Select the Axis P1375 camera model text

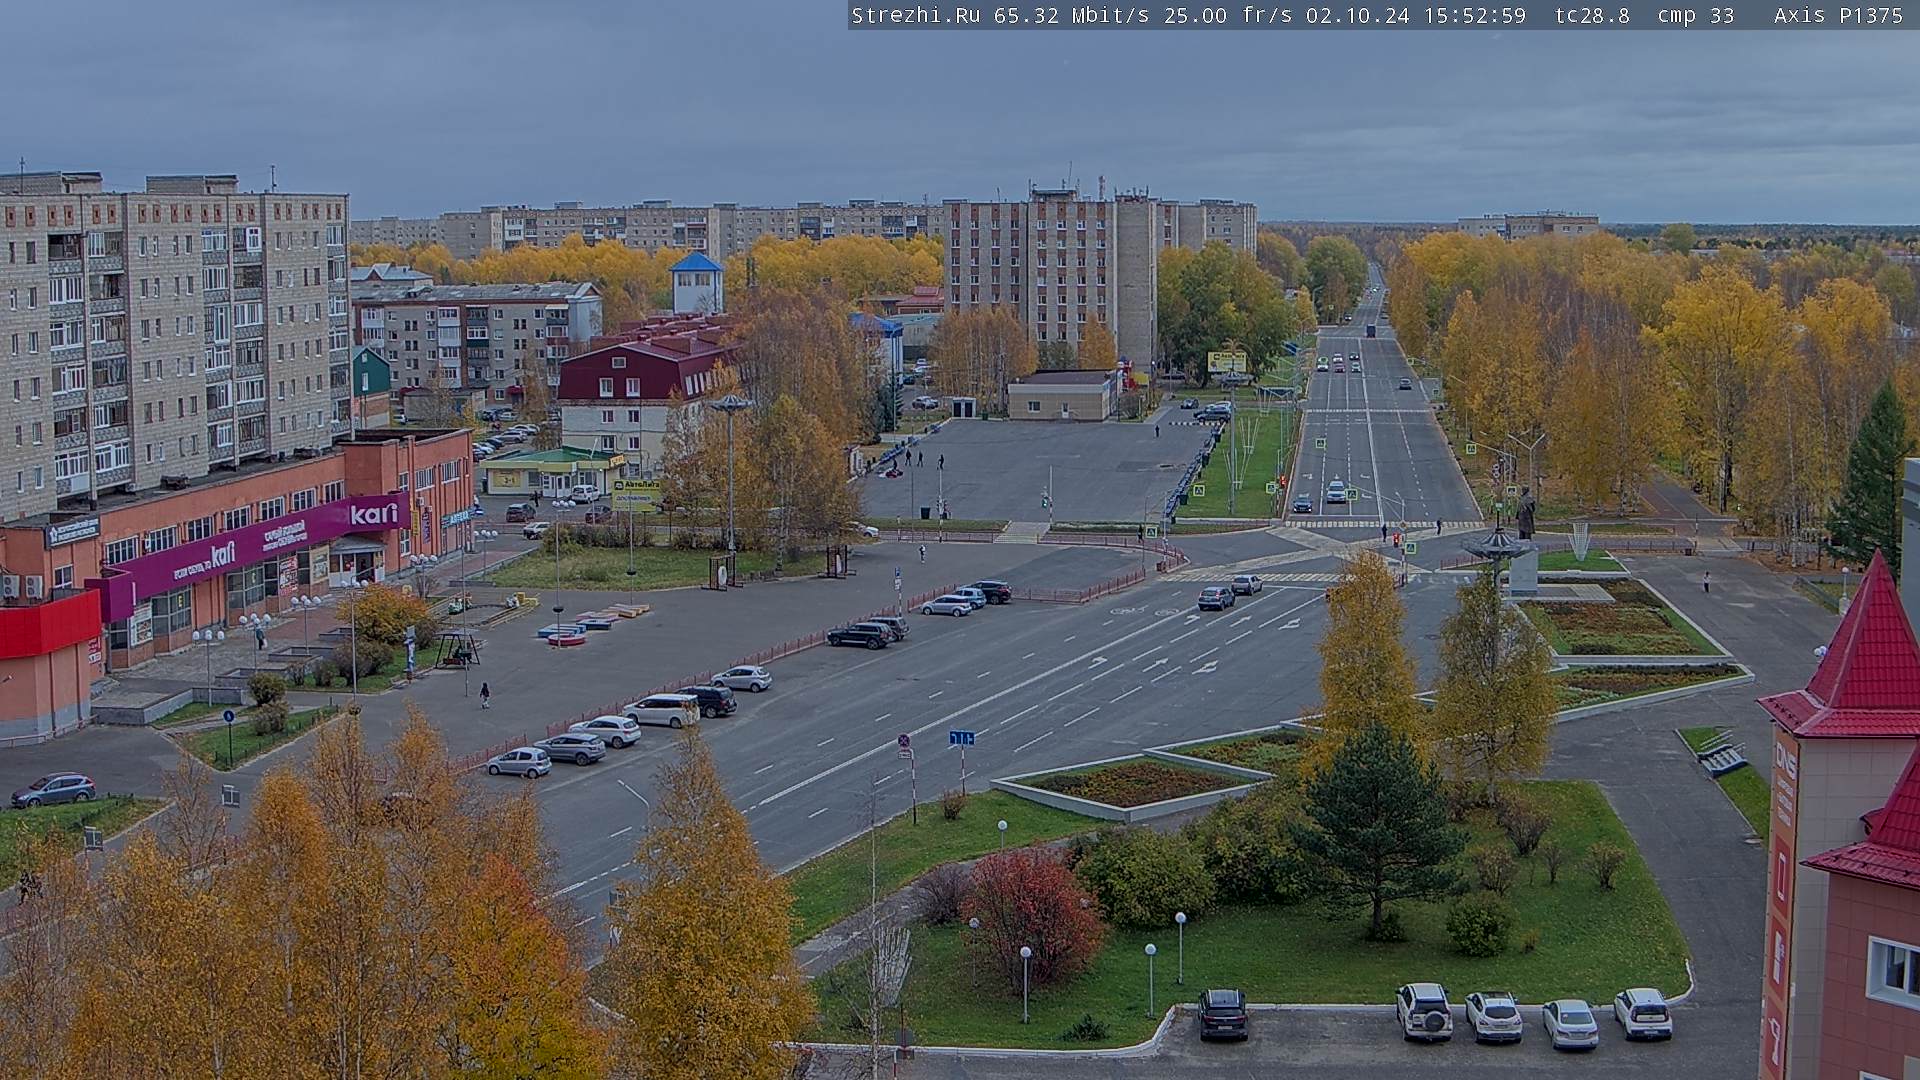coord(1838,15)
